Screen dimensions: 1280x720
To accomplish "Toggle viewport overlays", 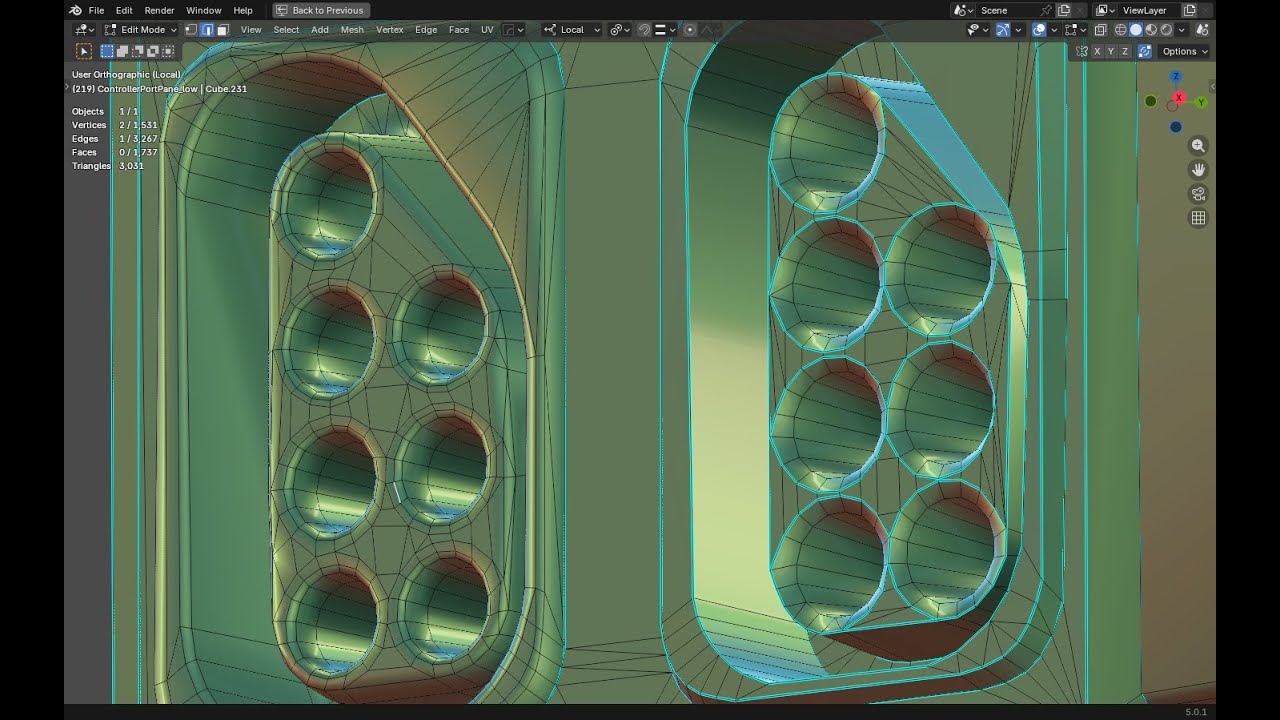I will click(x=1039, y=30).
